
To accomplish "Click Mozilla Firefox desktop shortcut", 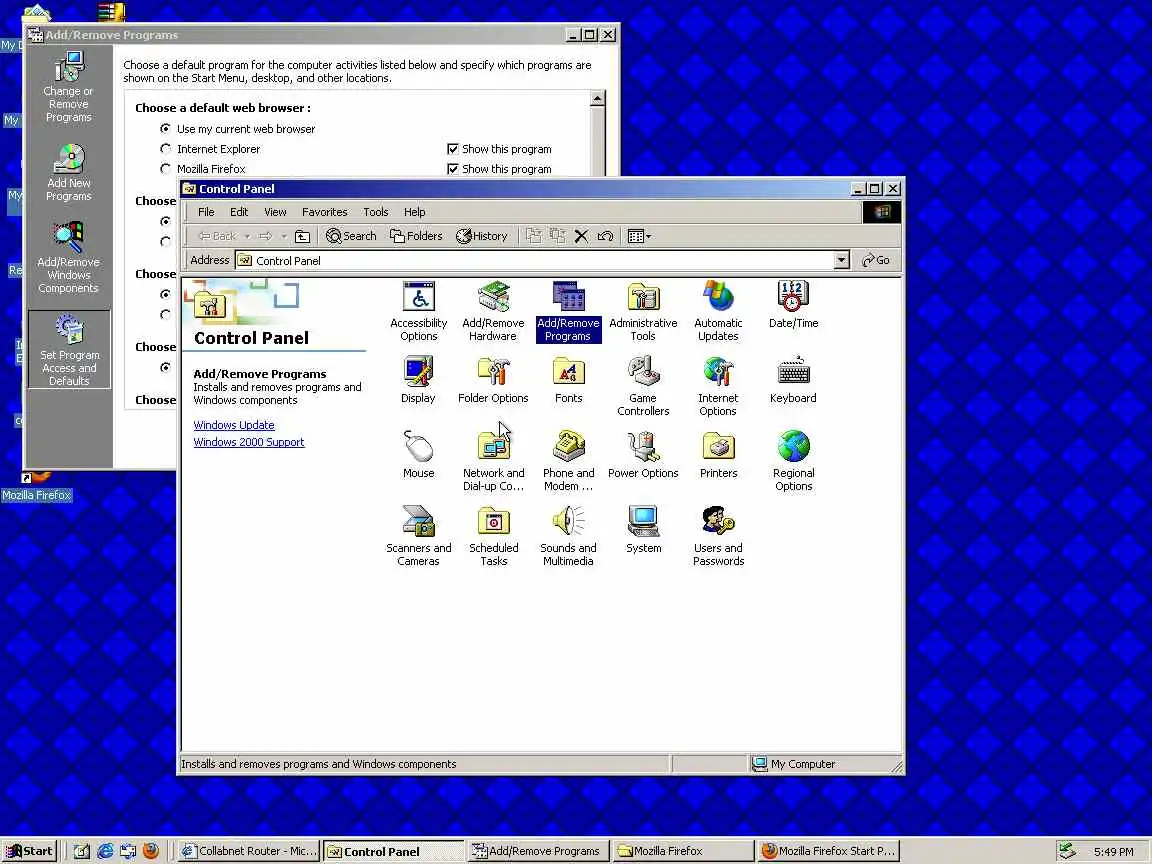I will click(x=37, y=486).
